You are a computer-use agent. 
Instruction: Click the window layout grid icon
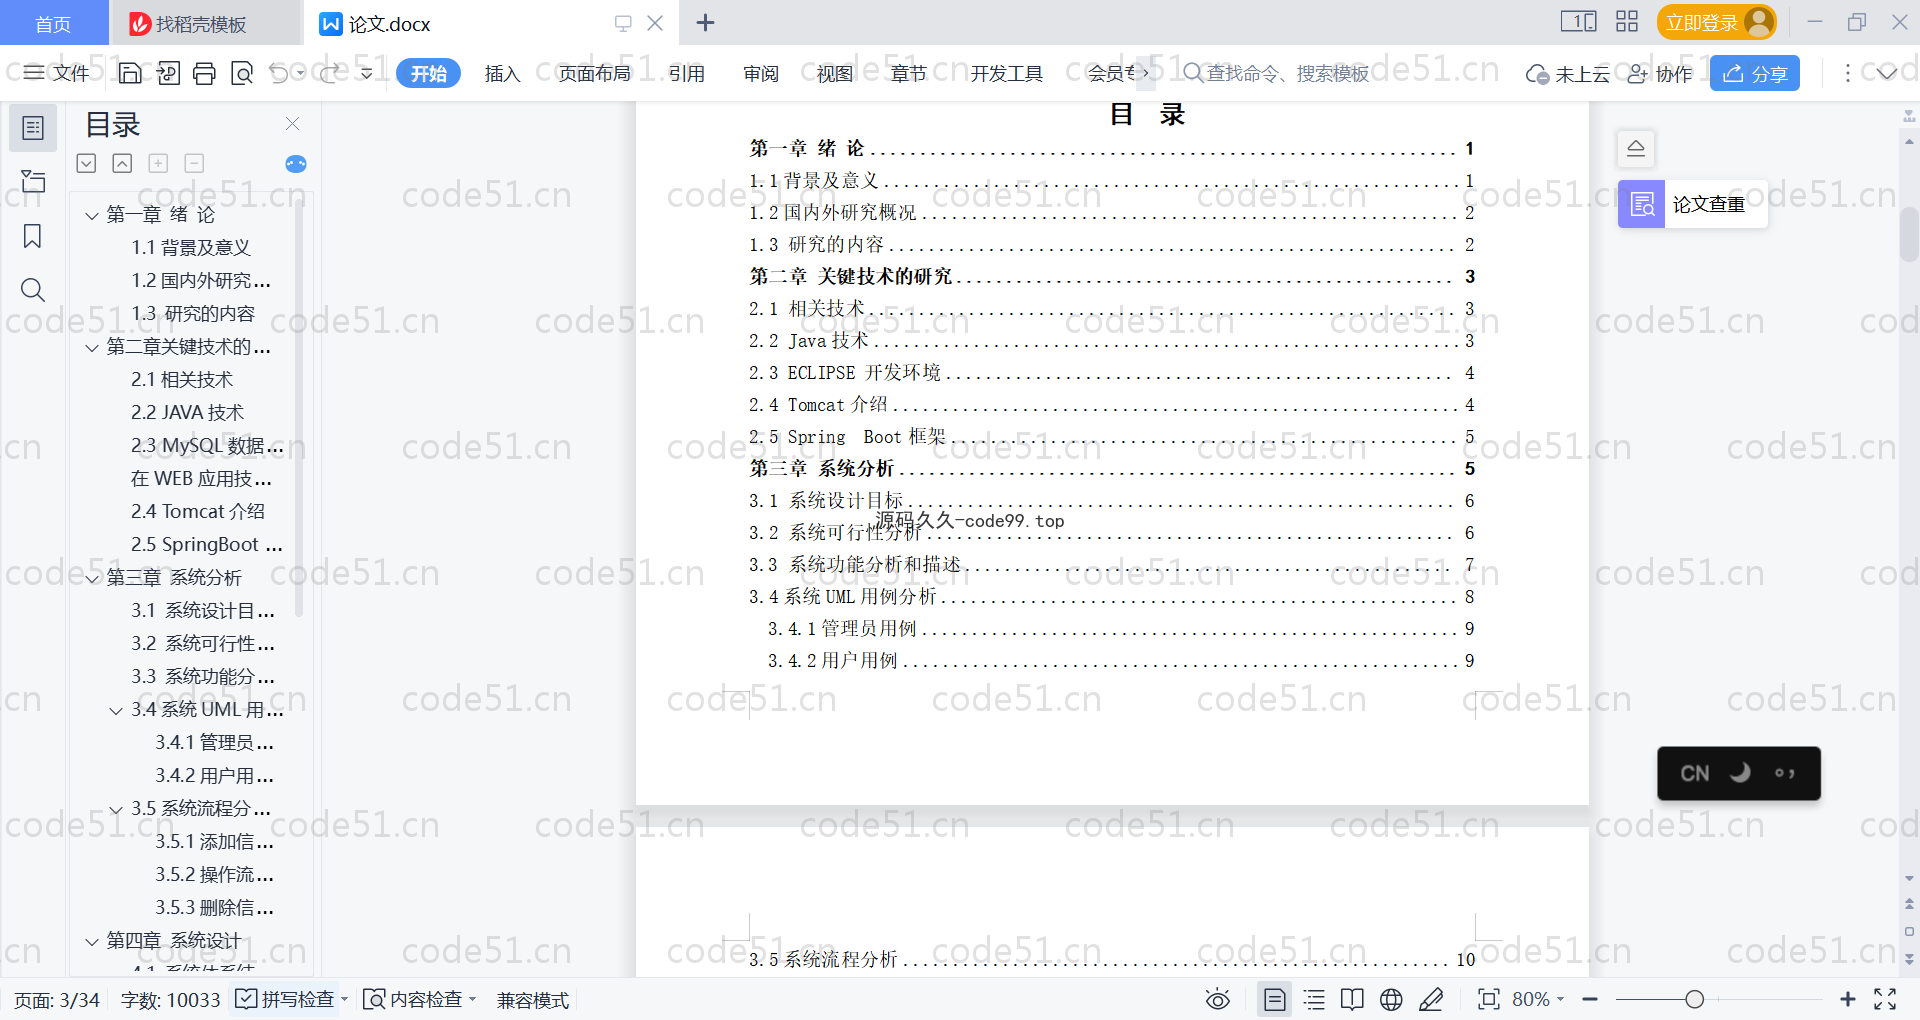[1627, 22]
